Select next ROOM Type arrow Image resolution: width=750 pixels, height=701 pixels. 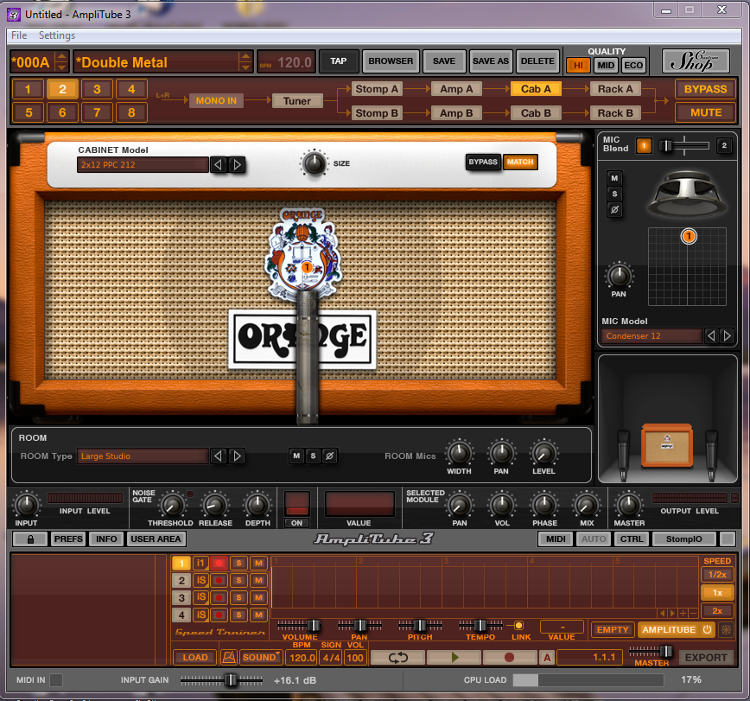pos(237,456)
